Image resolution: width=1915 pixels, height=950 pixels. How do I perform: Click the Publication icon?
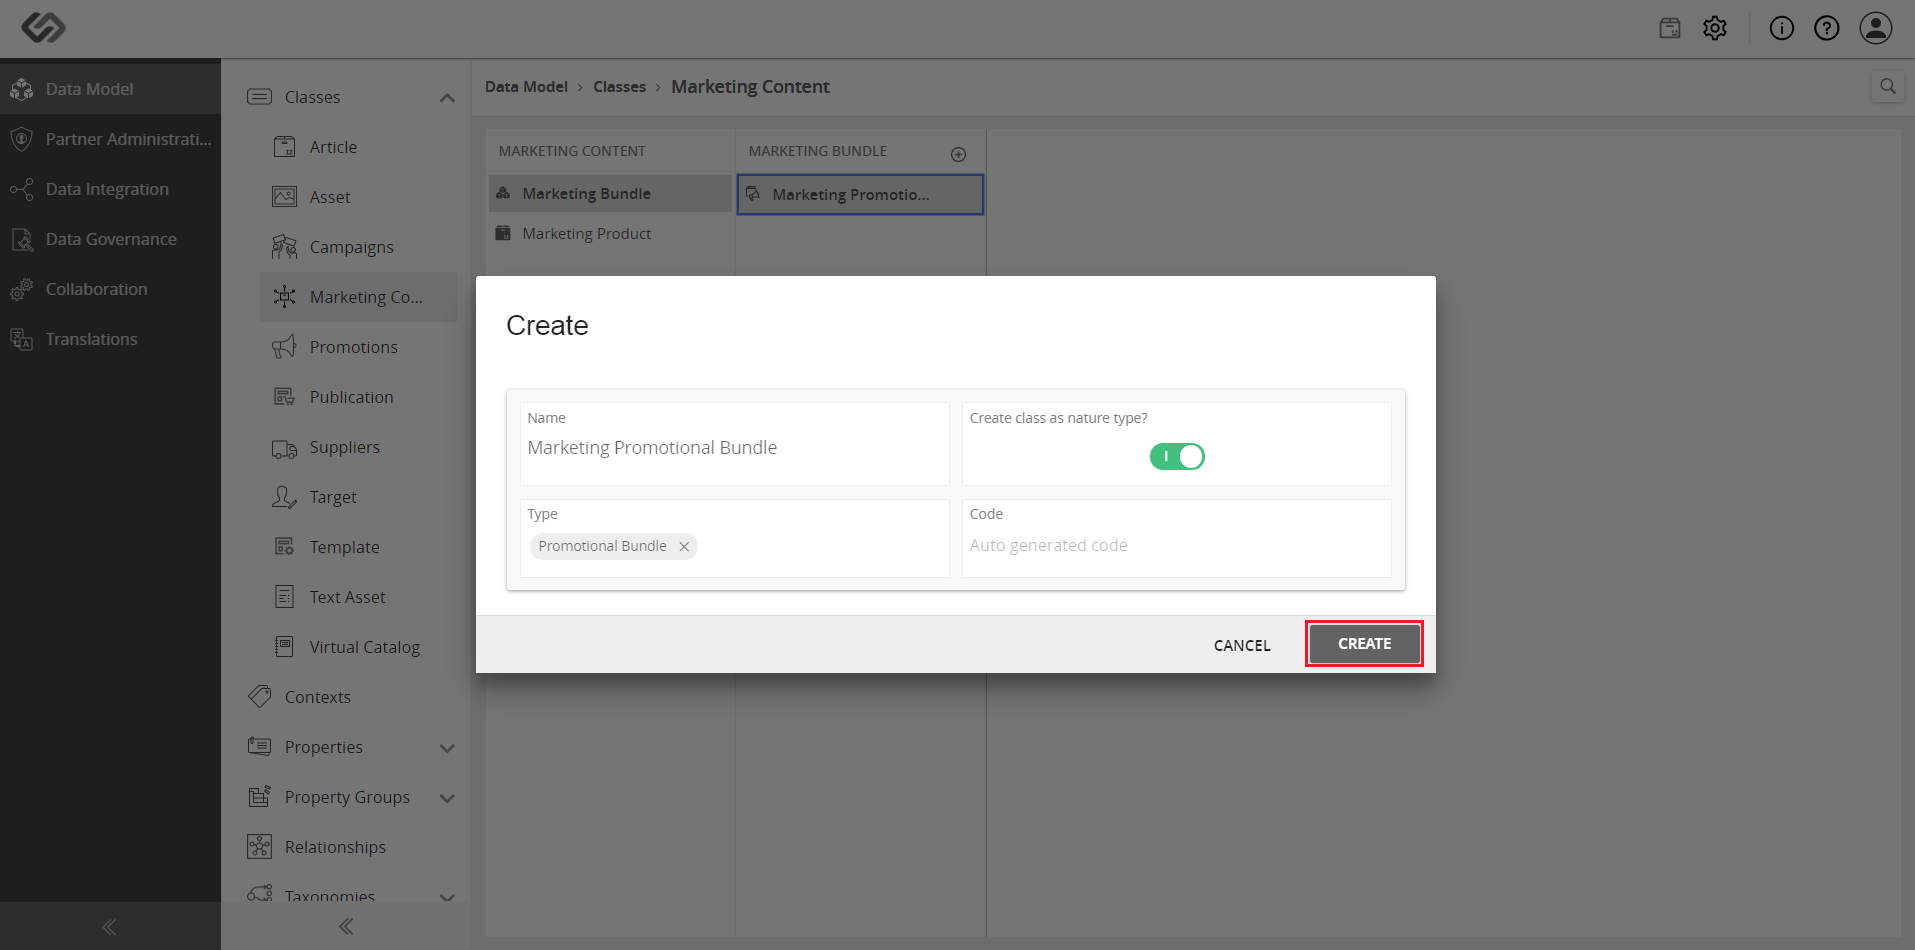285,397
